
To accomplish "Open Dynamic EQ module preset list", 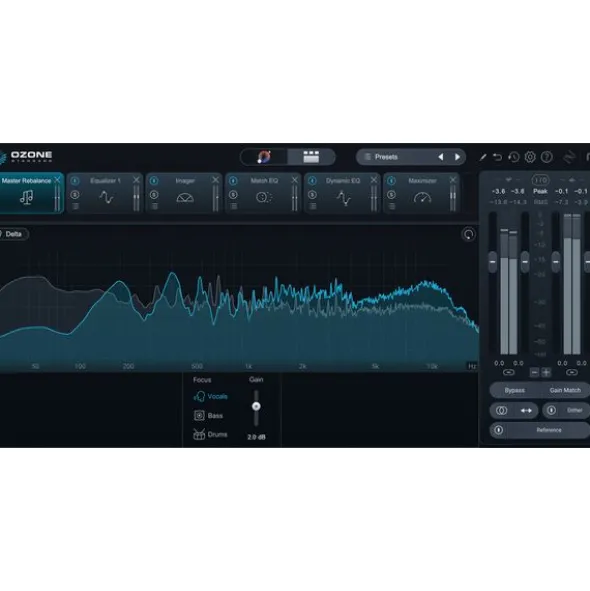I will tap(313, 206).
